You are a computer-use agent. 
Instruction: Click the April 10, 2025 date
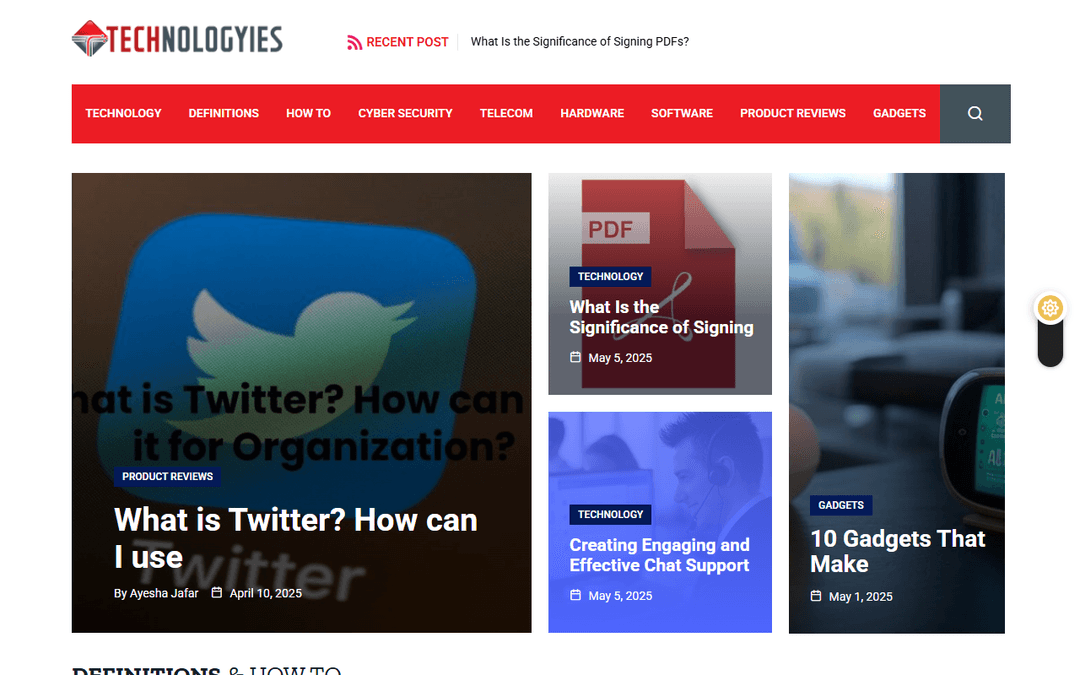[x=266, y=593]
